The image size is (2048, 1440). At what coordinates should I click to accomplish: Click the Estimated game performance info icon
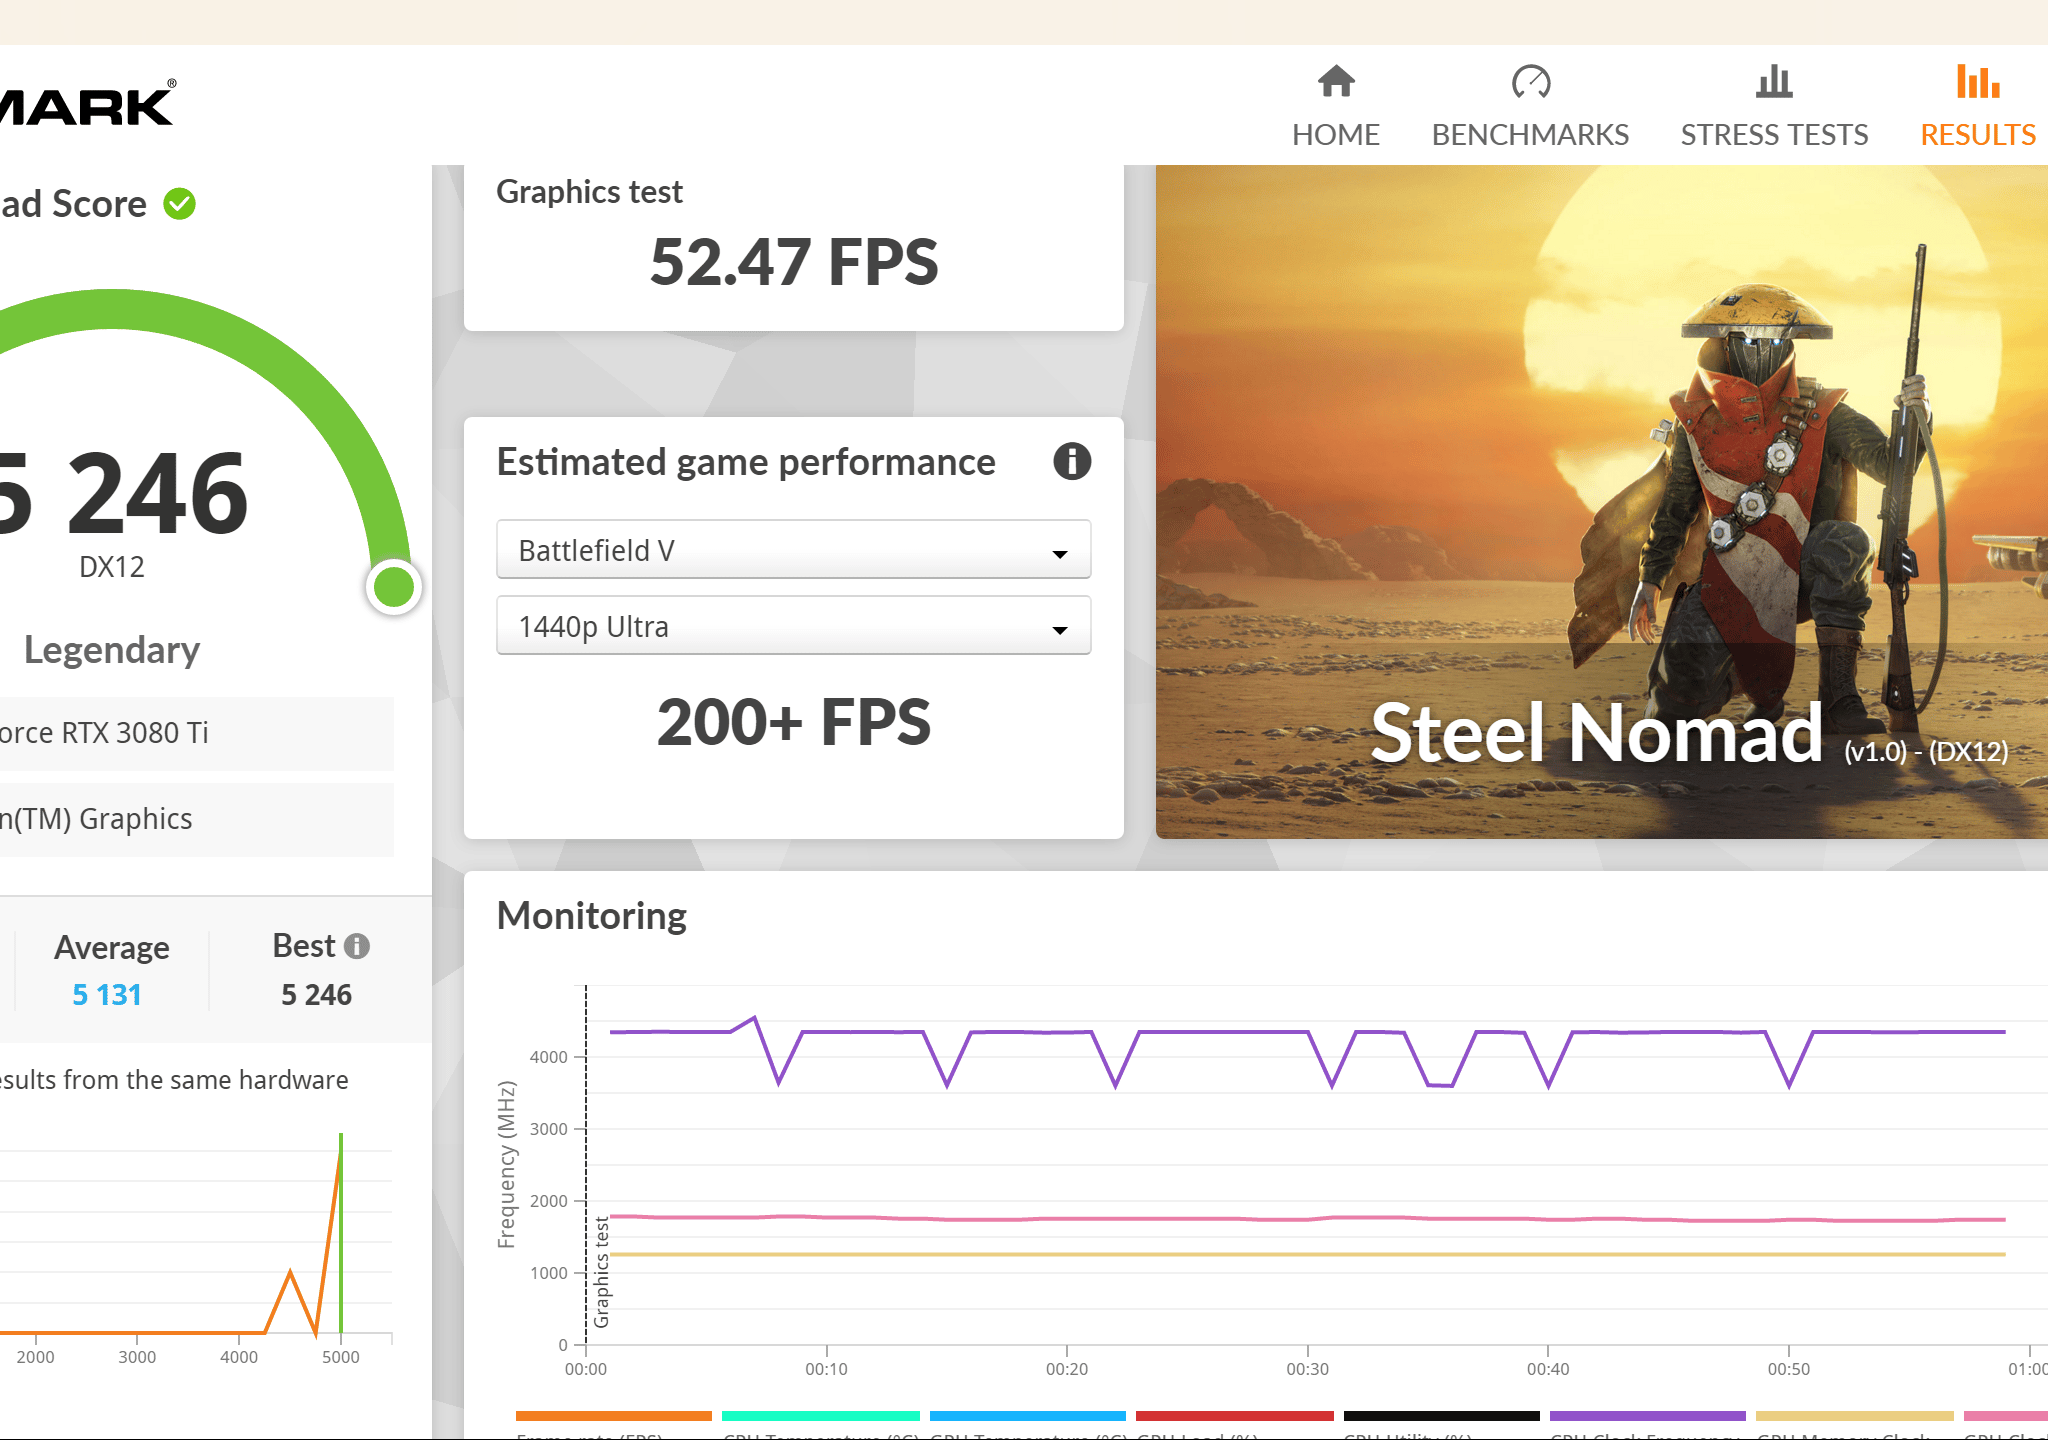[1072, 461]
